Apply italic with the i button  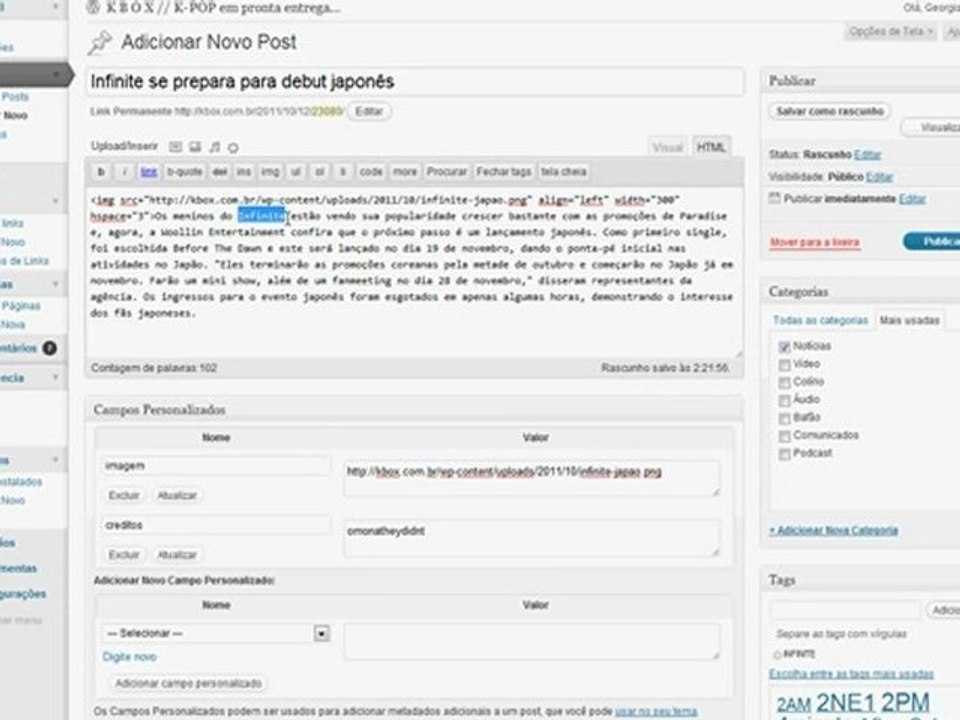(x=124, y=172)
